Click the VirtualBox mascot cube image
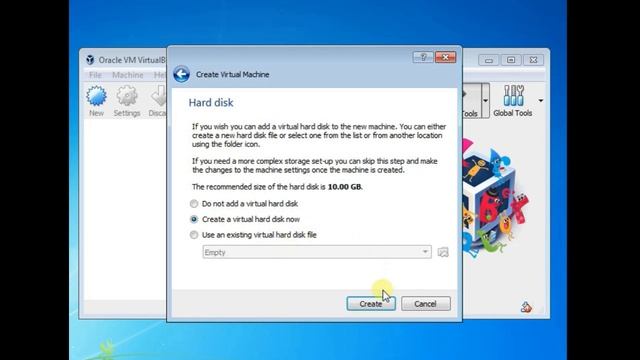640x360 pixels. 495,200
